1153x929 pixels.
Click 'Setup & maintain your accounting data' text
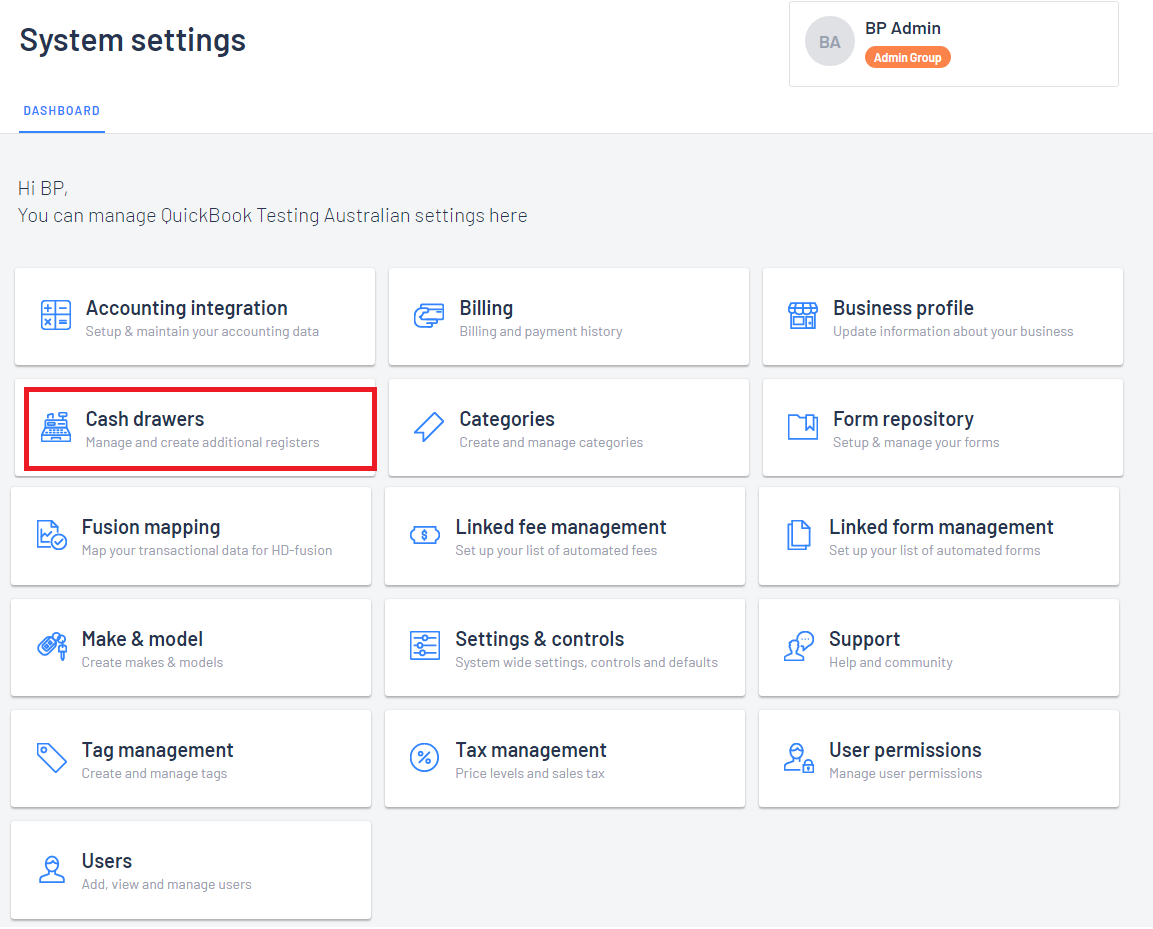tap(202, 332)
